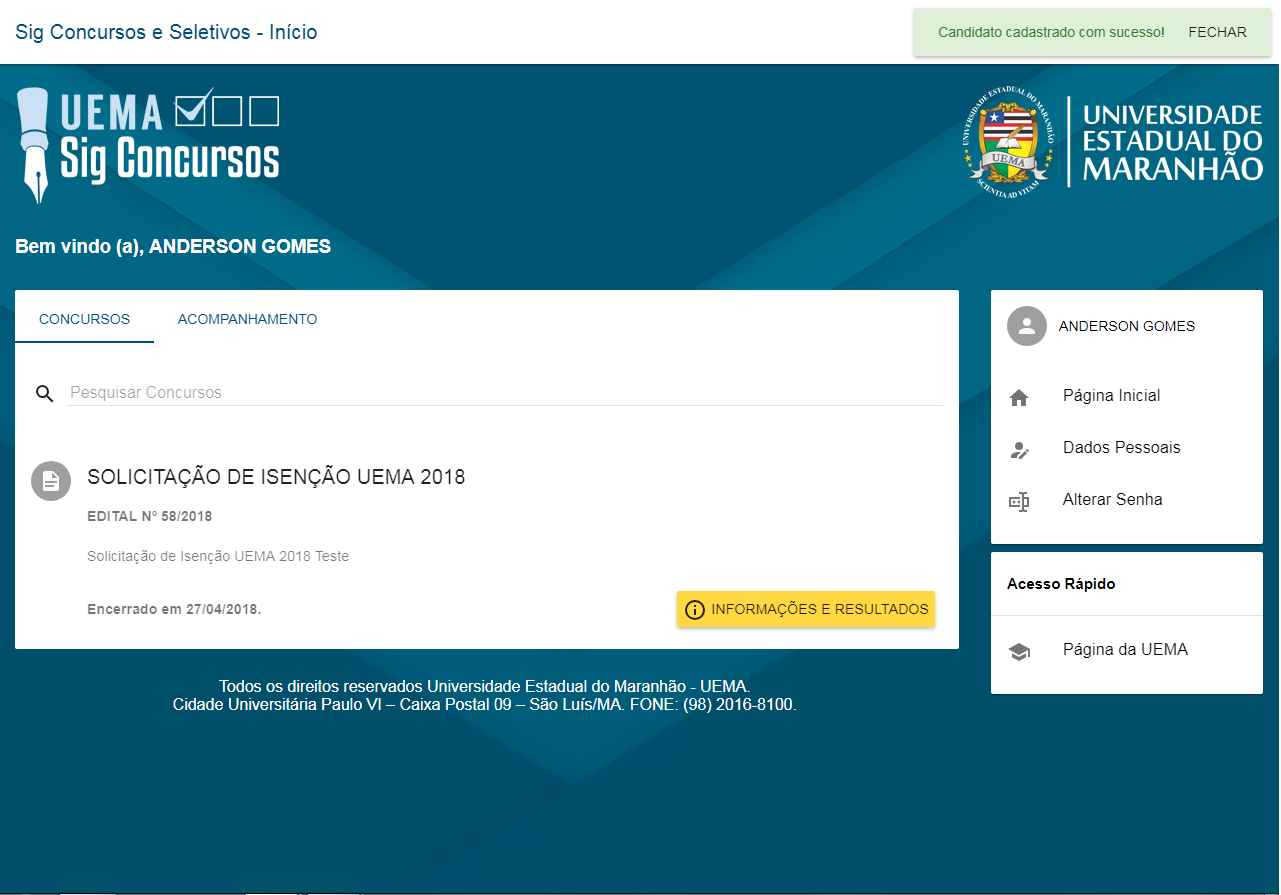Click the UEMA Sig Concursos logo
Viewport: 1281px width, 895px height.
tap(148, 145)
